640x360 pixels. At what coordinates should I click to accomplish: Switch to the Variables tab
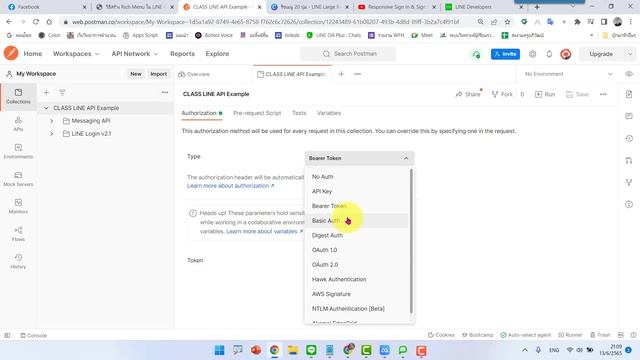click(x=329, y=113)
